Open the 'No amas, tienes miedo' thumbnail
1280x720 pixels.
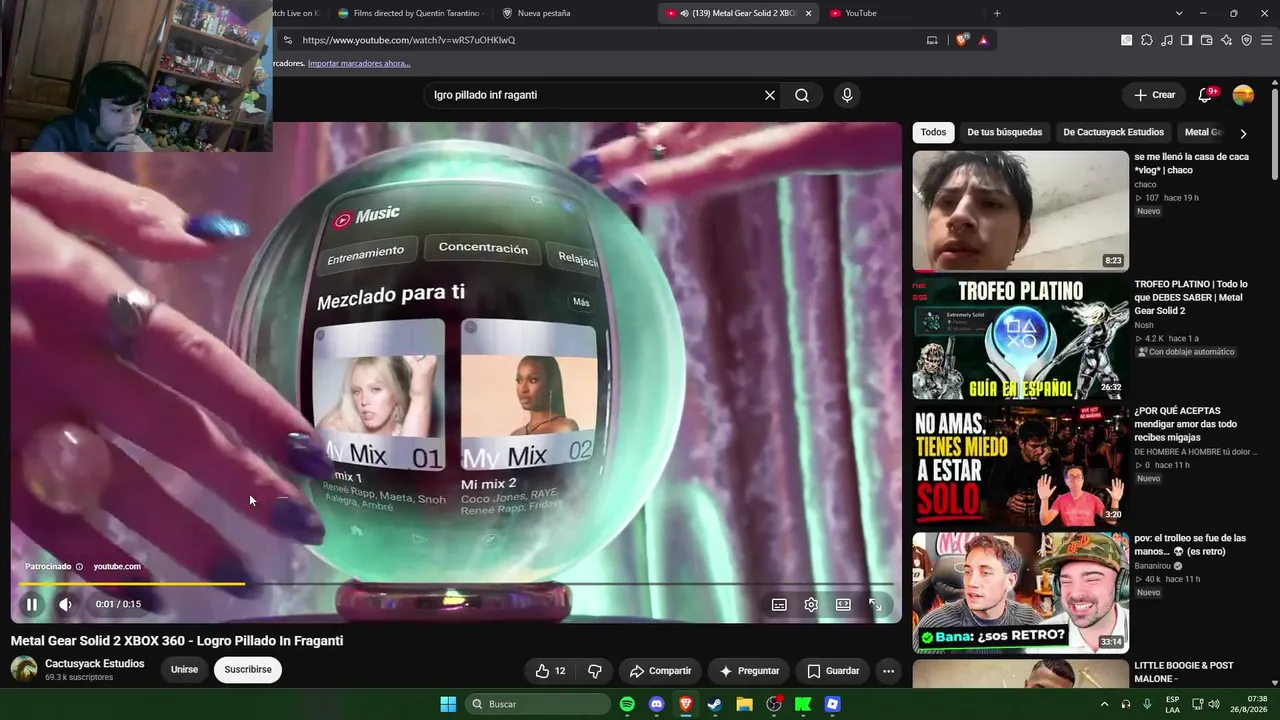click(1020, 465)
